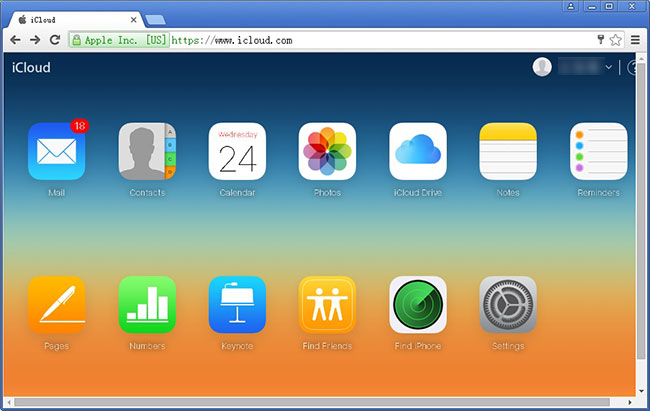This screenshot has width=650, height=411.
Task: Bookmark this page with the star icon
Action: point(616,40)
